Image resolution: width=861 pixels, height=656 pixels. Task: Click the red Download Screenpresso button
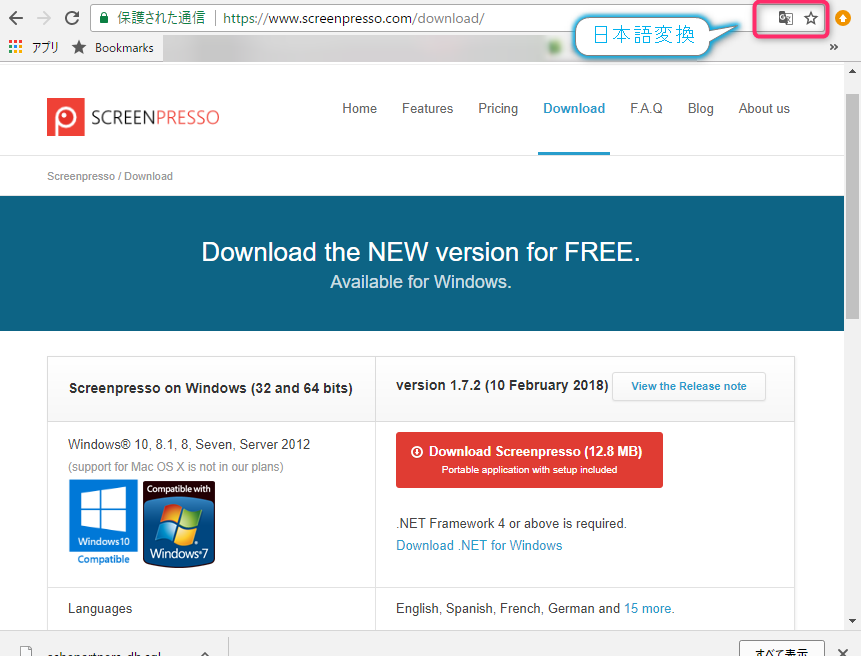529,460
